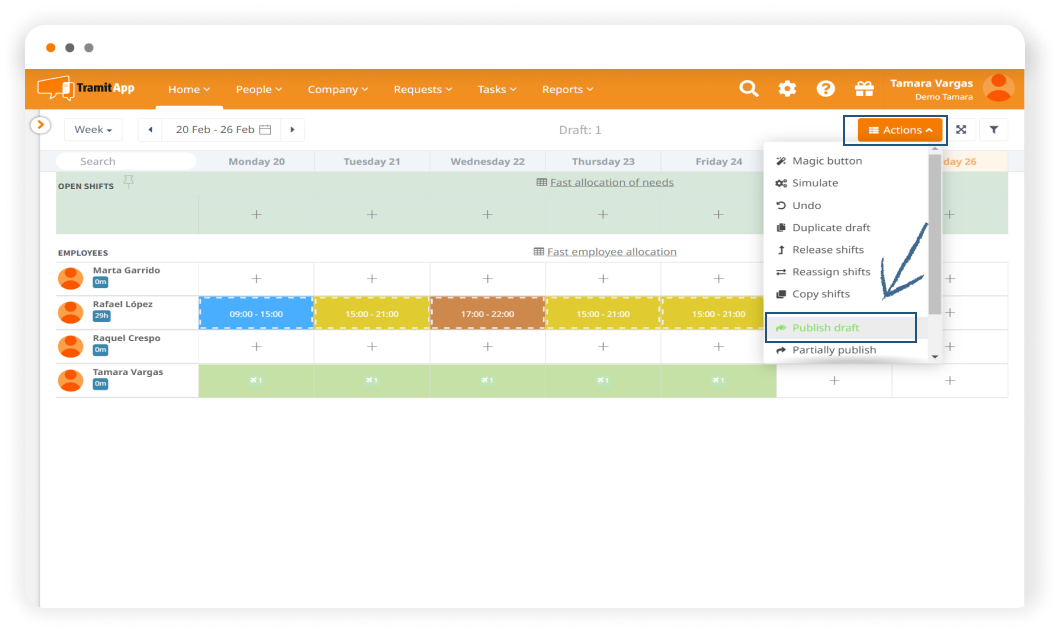Toggle fullscreen expand icon beside Actions
Viewport: 1061px width, 633px height.
point(961,130)
